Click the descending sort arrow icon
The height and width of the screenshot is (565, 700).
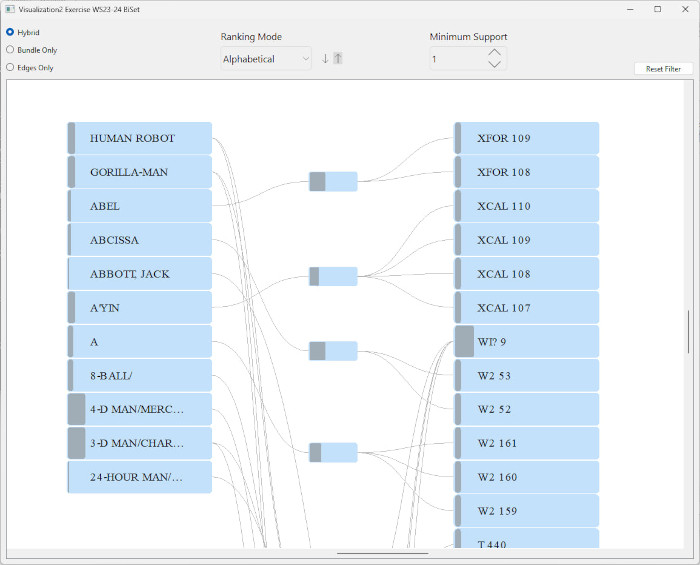click(325, 58)
